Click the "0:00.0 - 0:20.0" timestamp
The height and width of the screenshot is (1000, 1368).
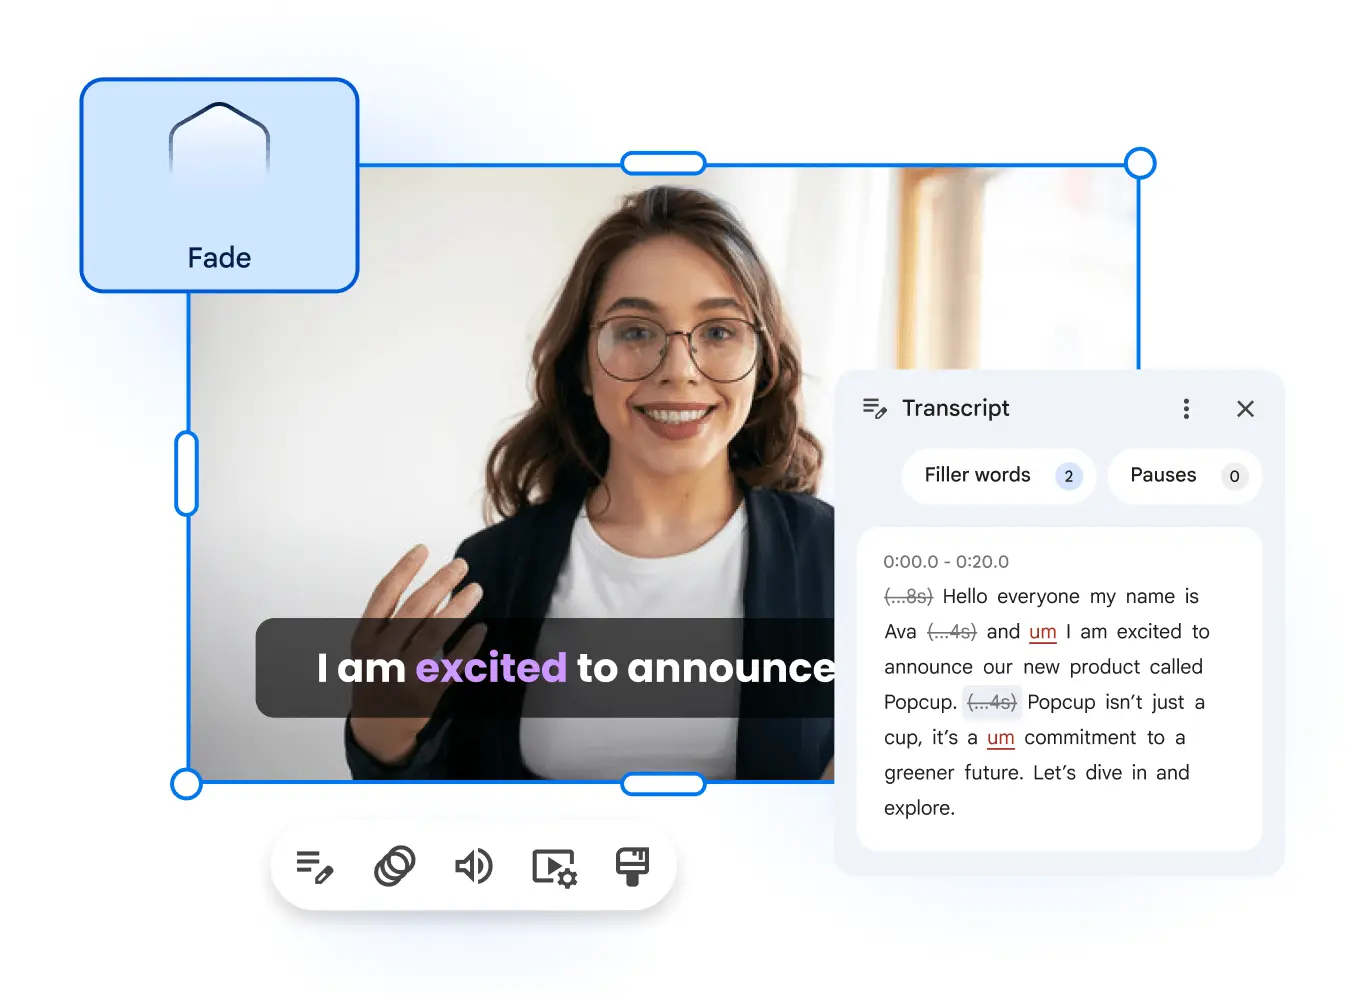point(946,562)
